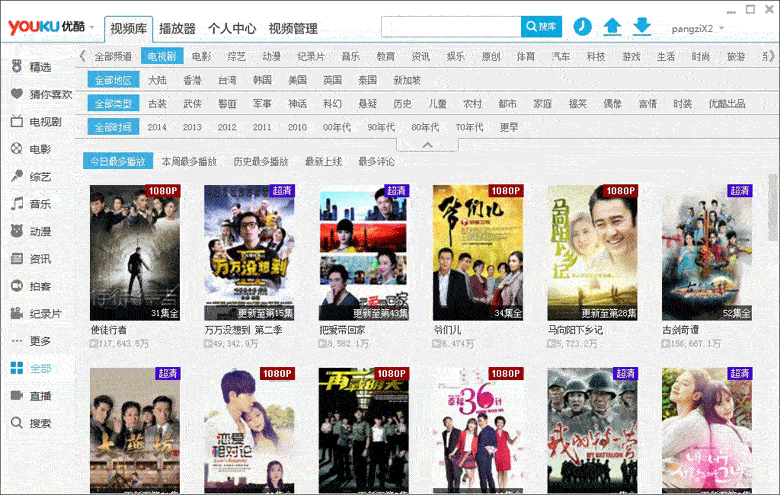Go to 直播 camera icon in sidebar
780x495 pixels.
click(x=17, y=396)
